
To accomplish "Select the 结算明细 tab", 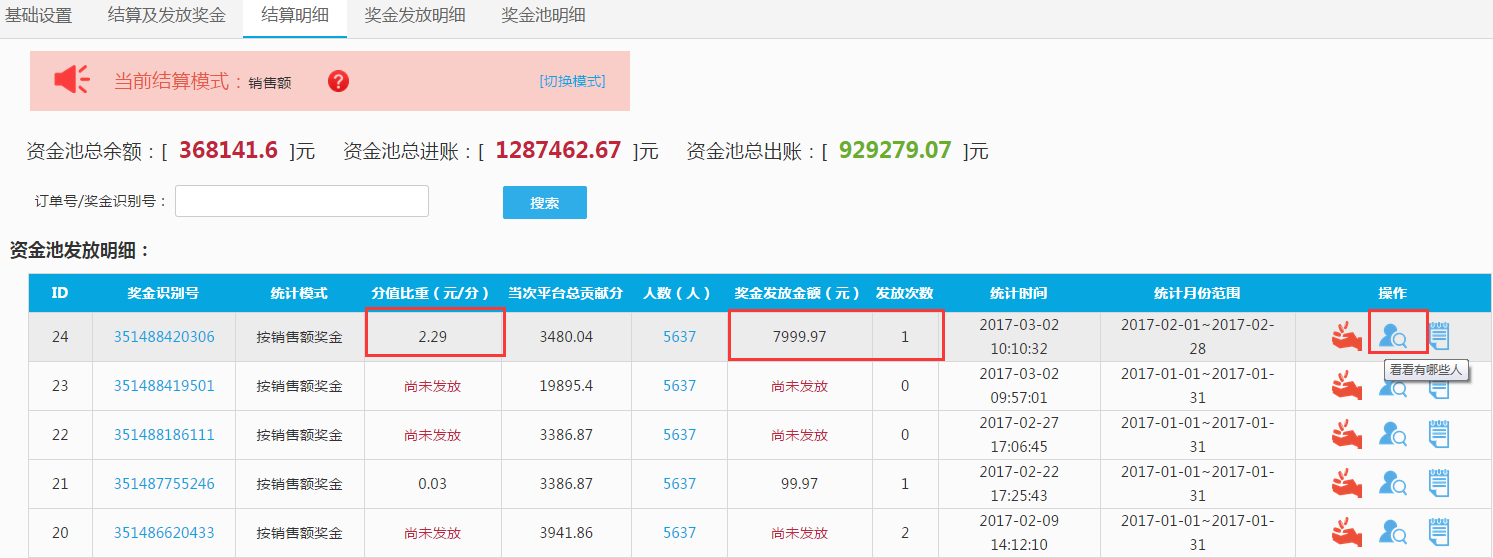I will (x=295, y=16).
